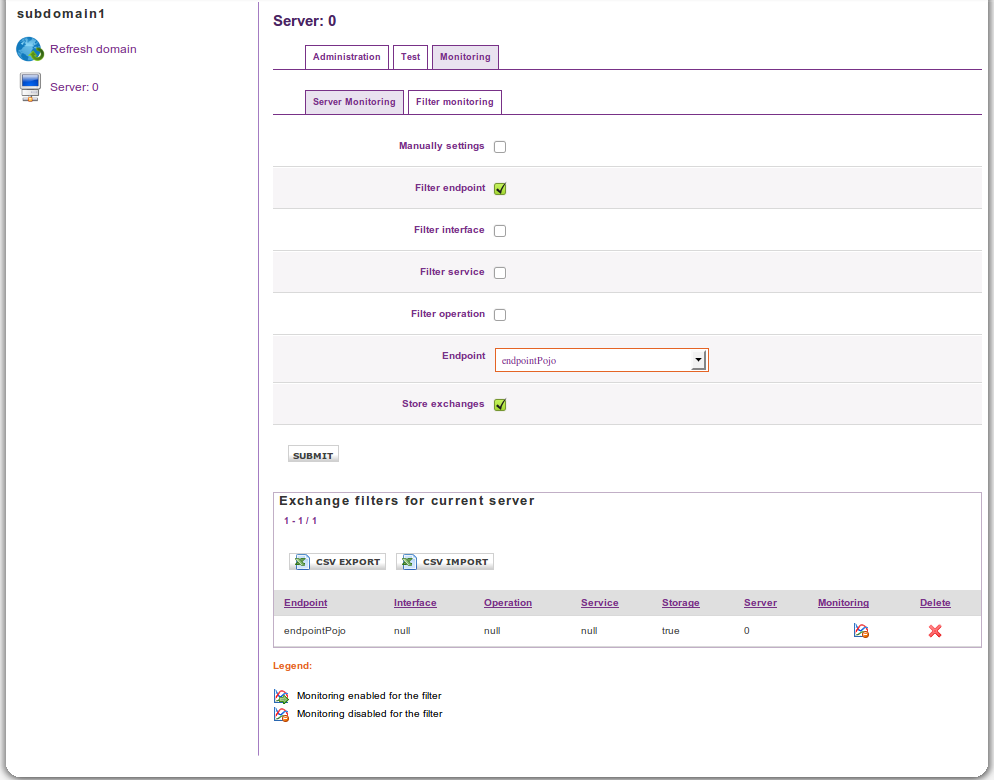
Task: Click the Server: 0 link in sidebar
Action: (74, 87)
